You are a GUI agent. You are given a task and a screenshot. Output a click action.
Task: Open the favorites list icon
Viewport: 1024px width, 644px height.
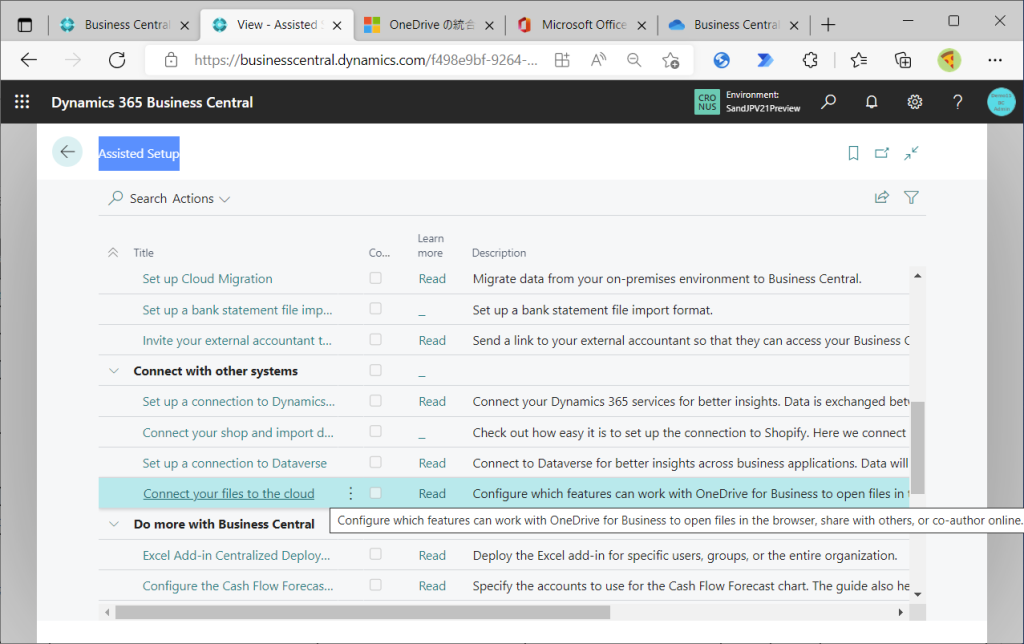click(x=859, y=60)
